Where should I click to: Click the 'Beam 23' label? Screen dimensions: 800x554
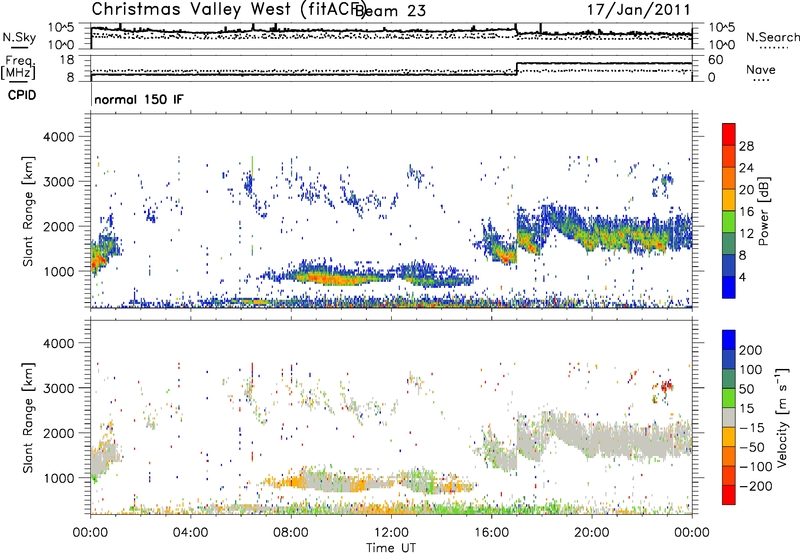[391, 11]
